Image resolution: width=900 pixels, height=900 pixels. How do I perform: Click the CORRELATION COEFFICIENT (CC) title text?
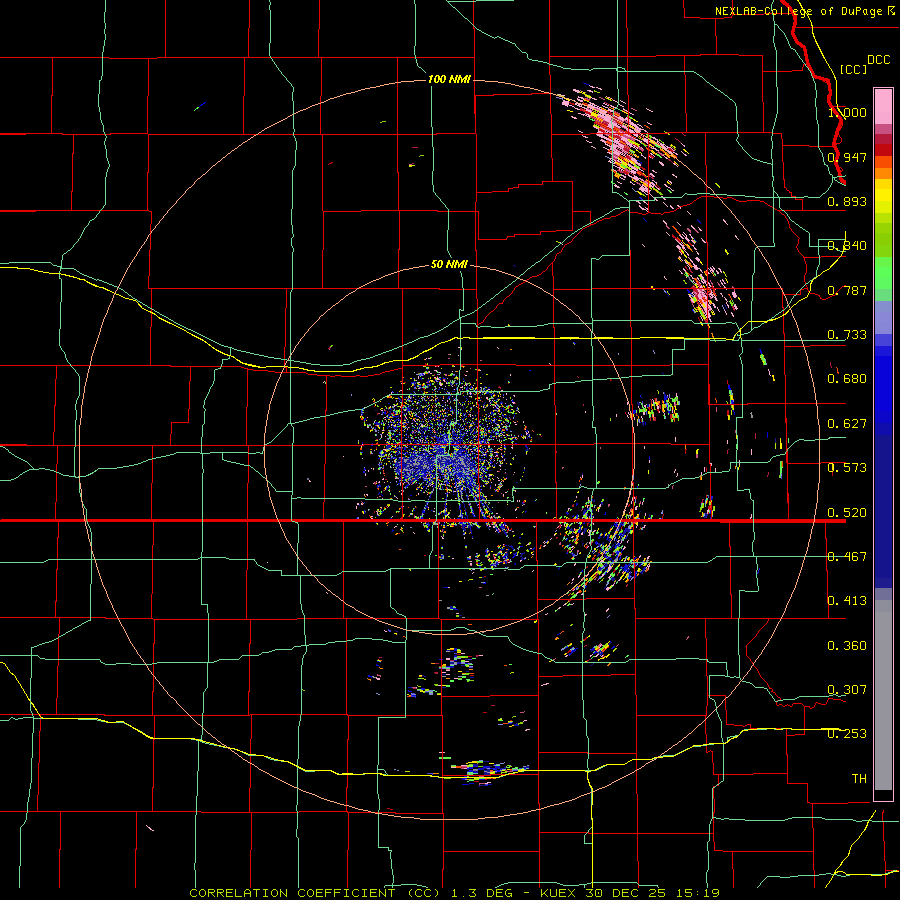click(x=315, y=893)
